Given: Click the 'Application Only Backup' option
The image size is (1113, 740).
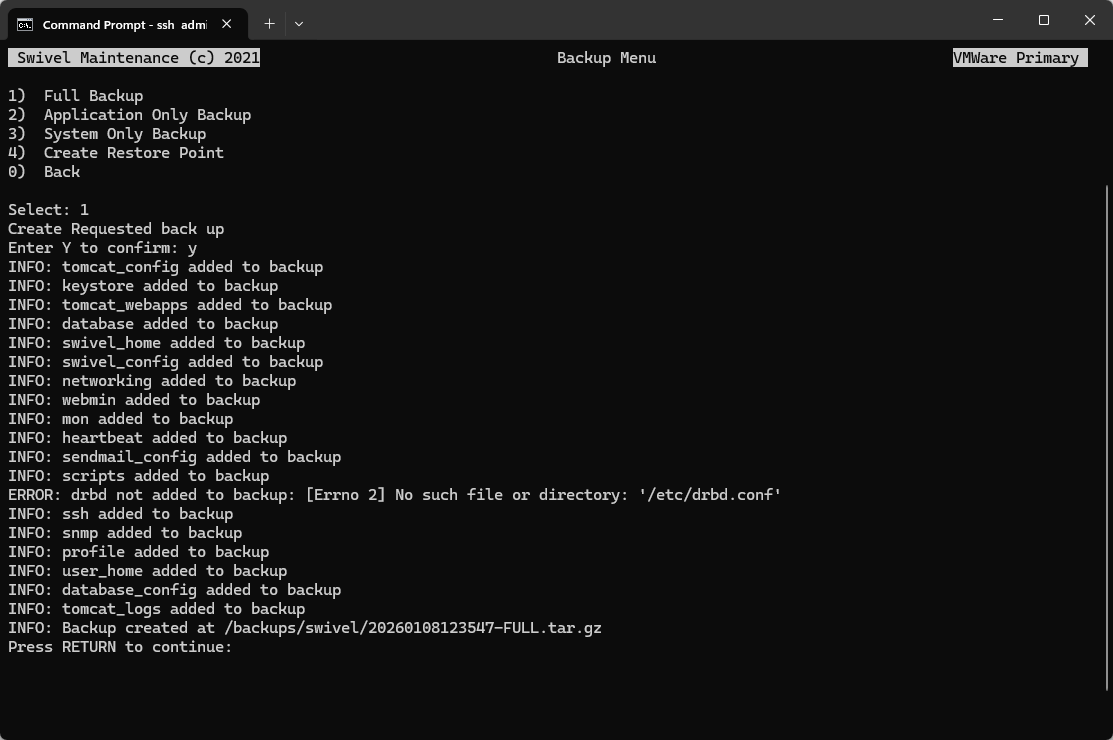Looking at the screenshot, I should click(x=147, y=114).
